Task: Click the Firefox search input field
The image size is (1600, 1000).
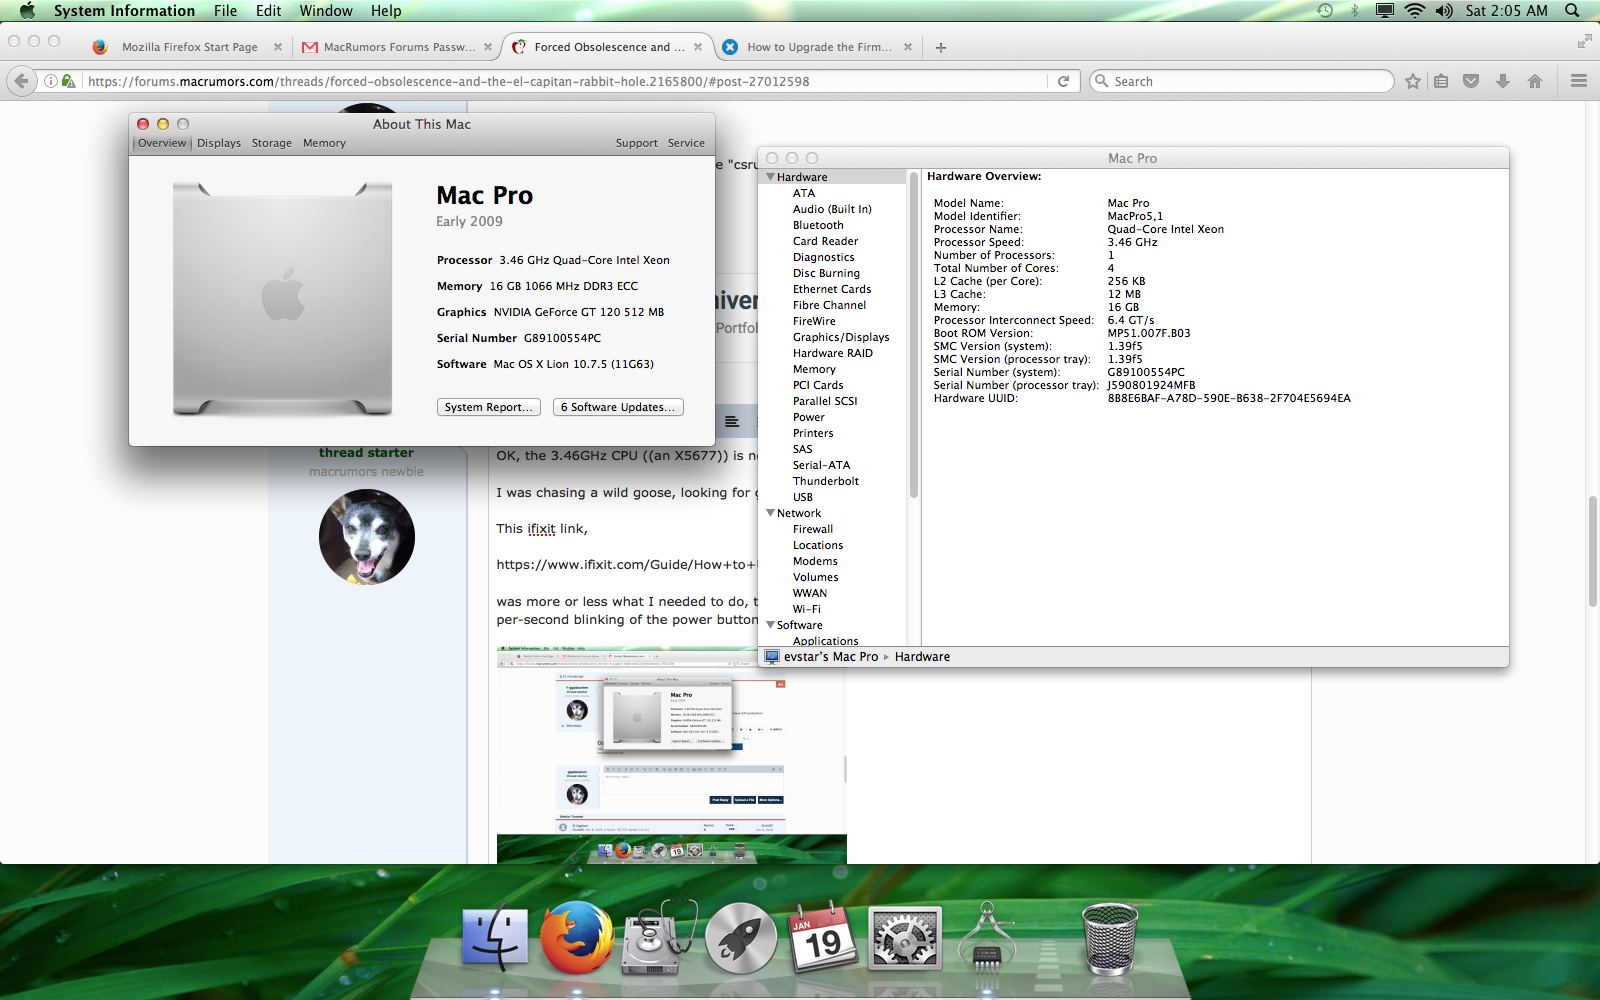Action: coord(1241,81)
